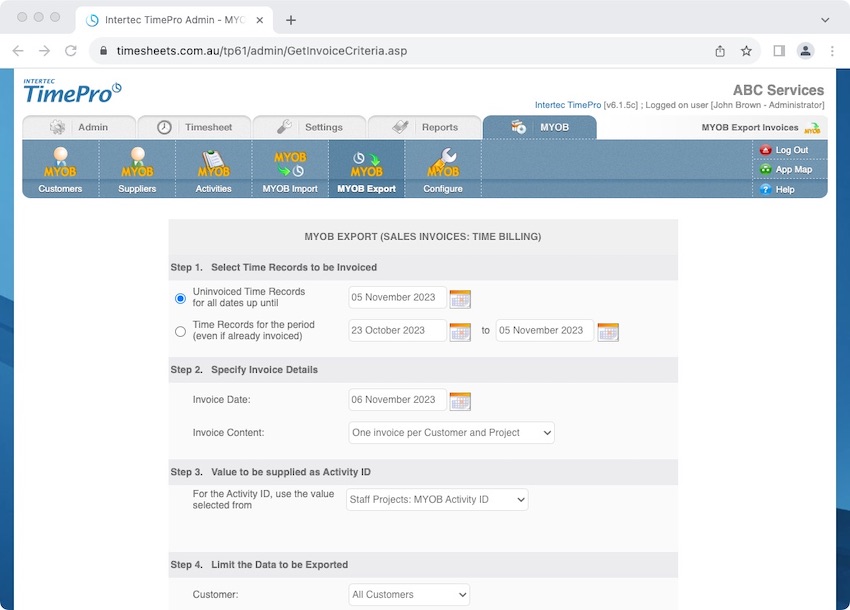Image resolution: width=850 pixels, height=610 pixels.
Task: Select Time Records for the period option
Action: tap(181, 331)
